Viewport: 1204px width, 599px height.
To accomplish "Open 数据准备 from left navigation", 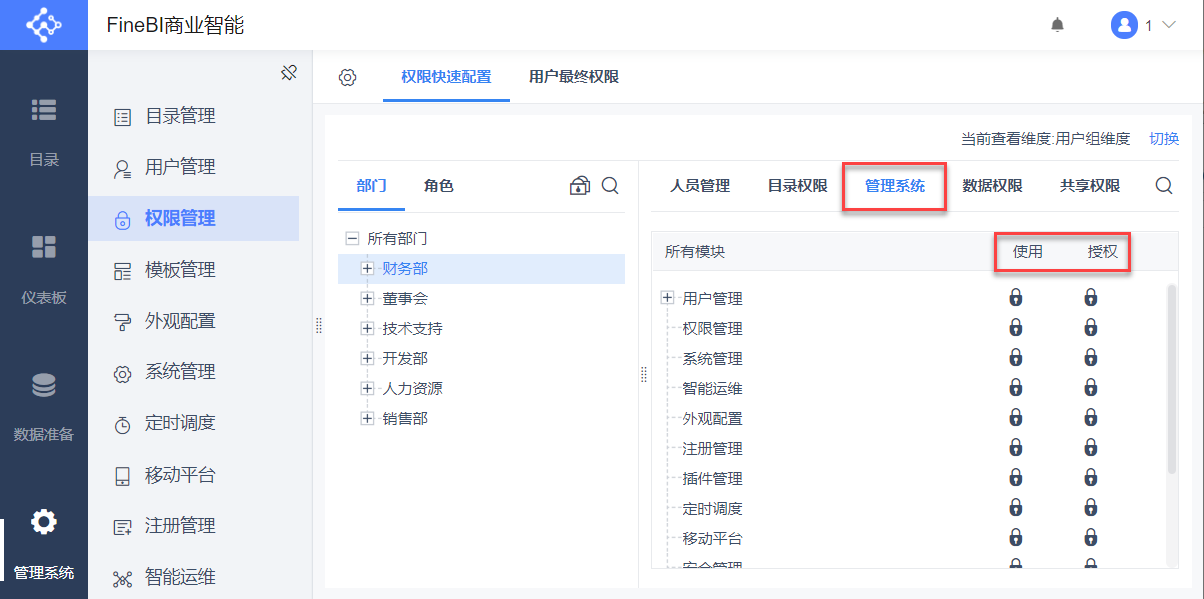I will pos(44,405).
